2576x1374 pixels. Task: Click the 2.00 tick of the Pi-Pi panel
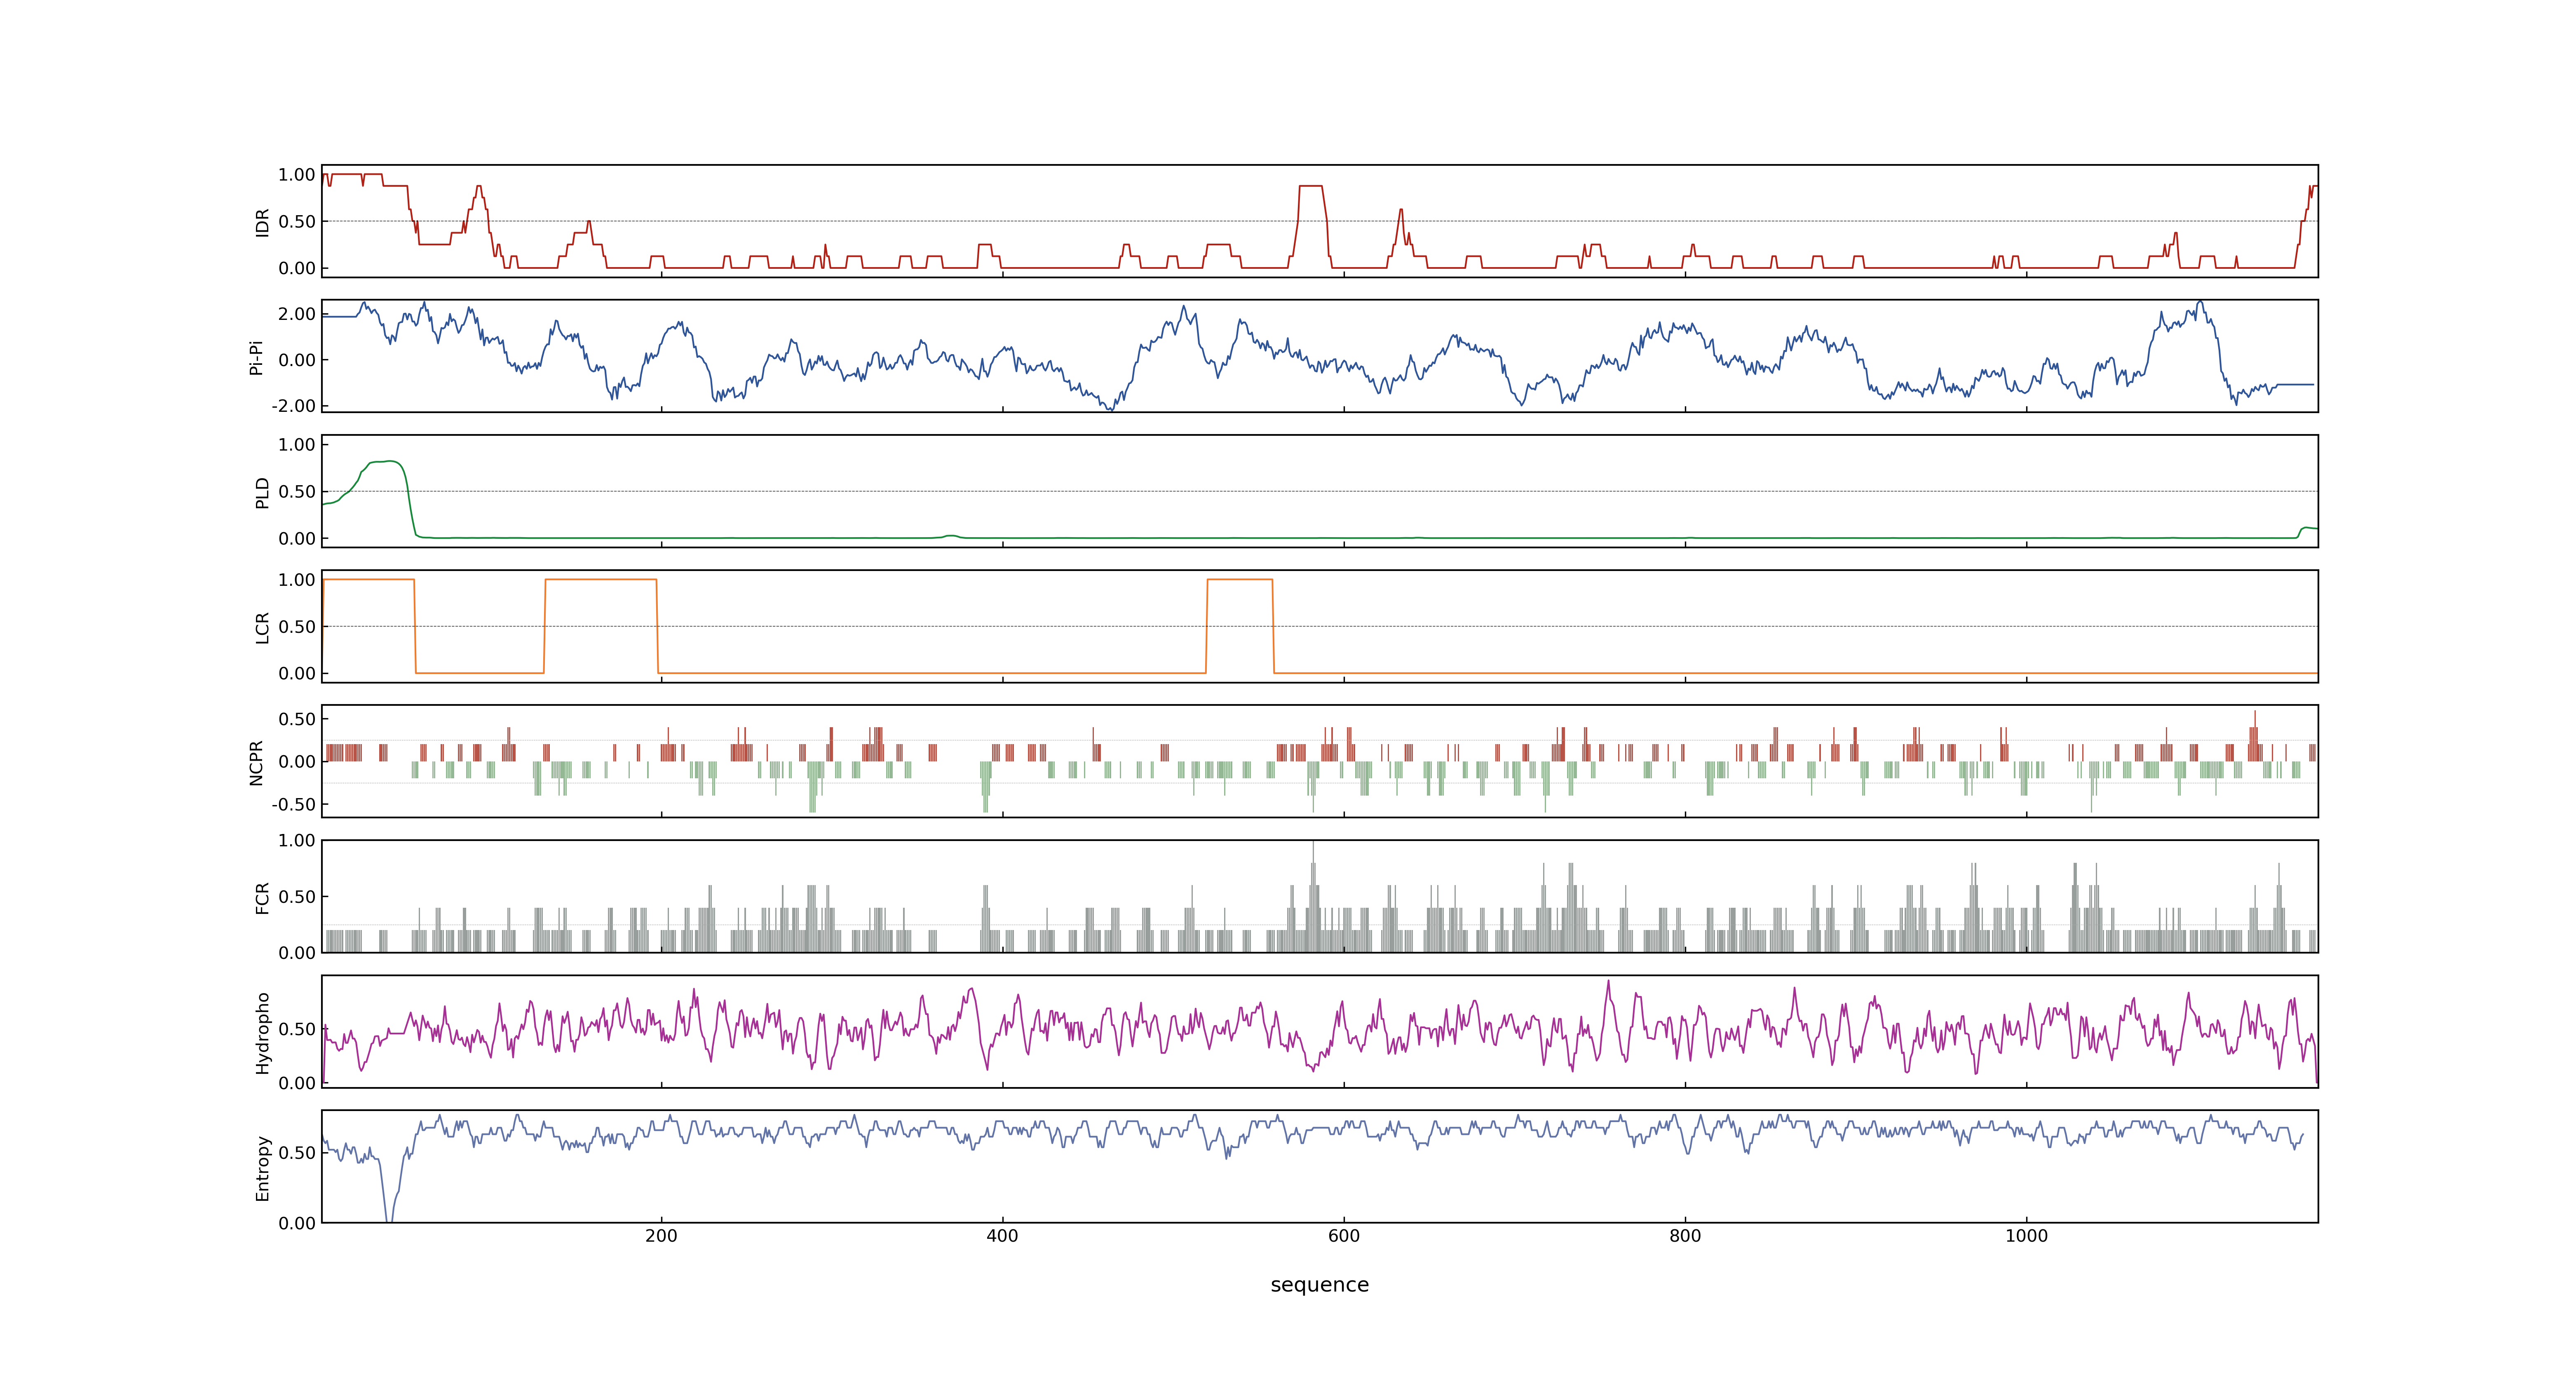(x=297, y=314)
